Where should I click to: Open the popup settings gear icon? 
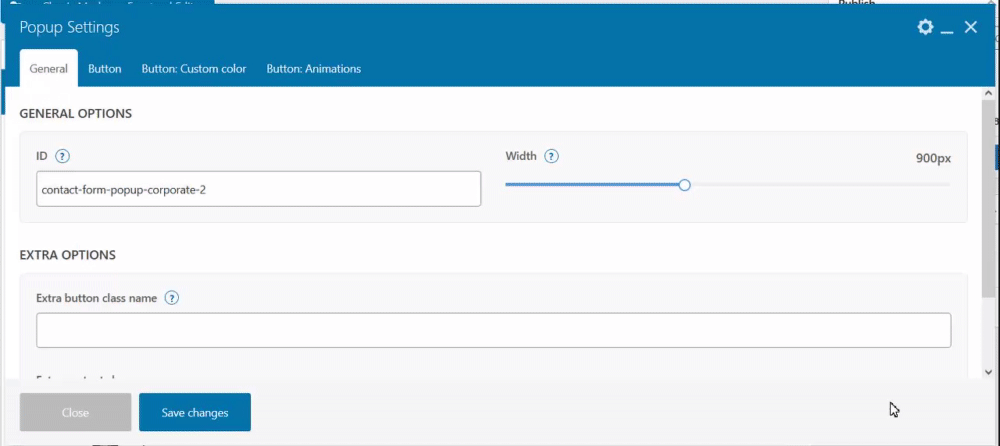click(925, 27)
